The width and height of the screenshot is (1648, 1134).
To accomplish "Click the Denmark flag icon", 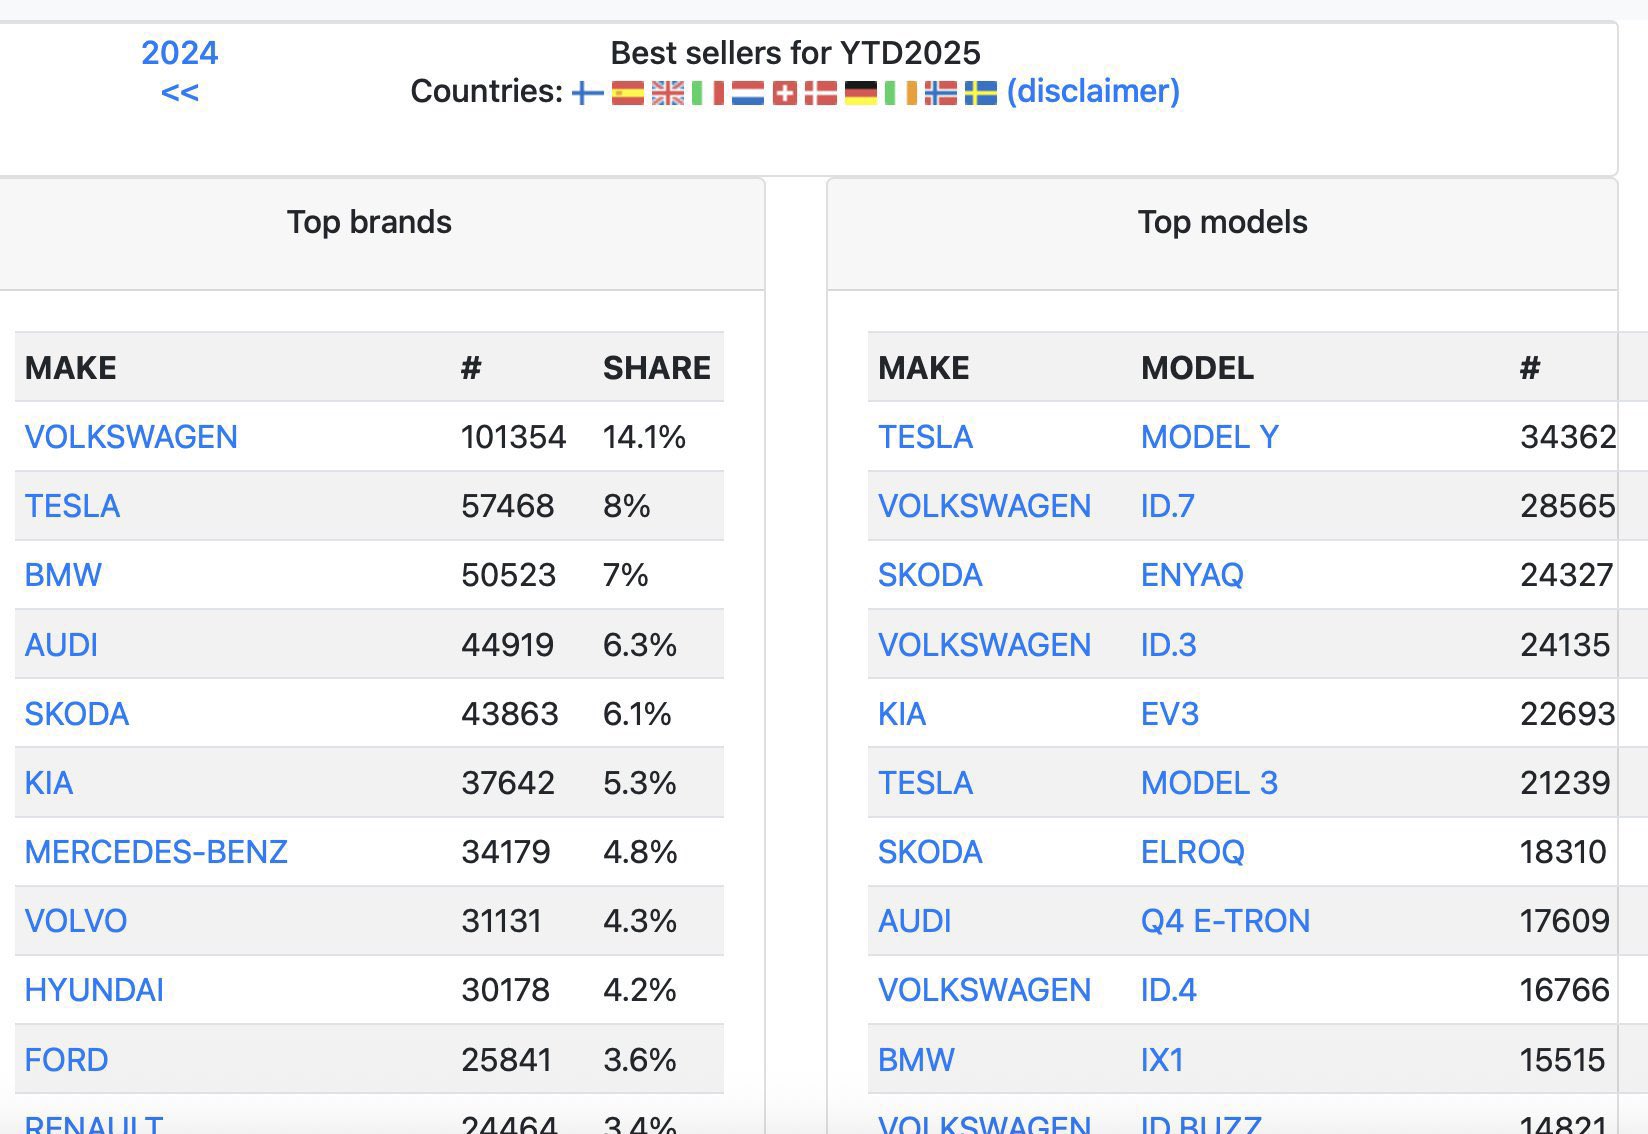I will (x=821, y=93).
